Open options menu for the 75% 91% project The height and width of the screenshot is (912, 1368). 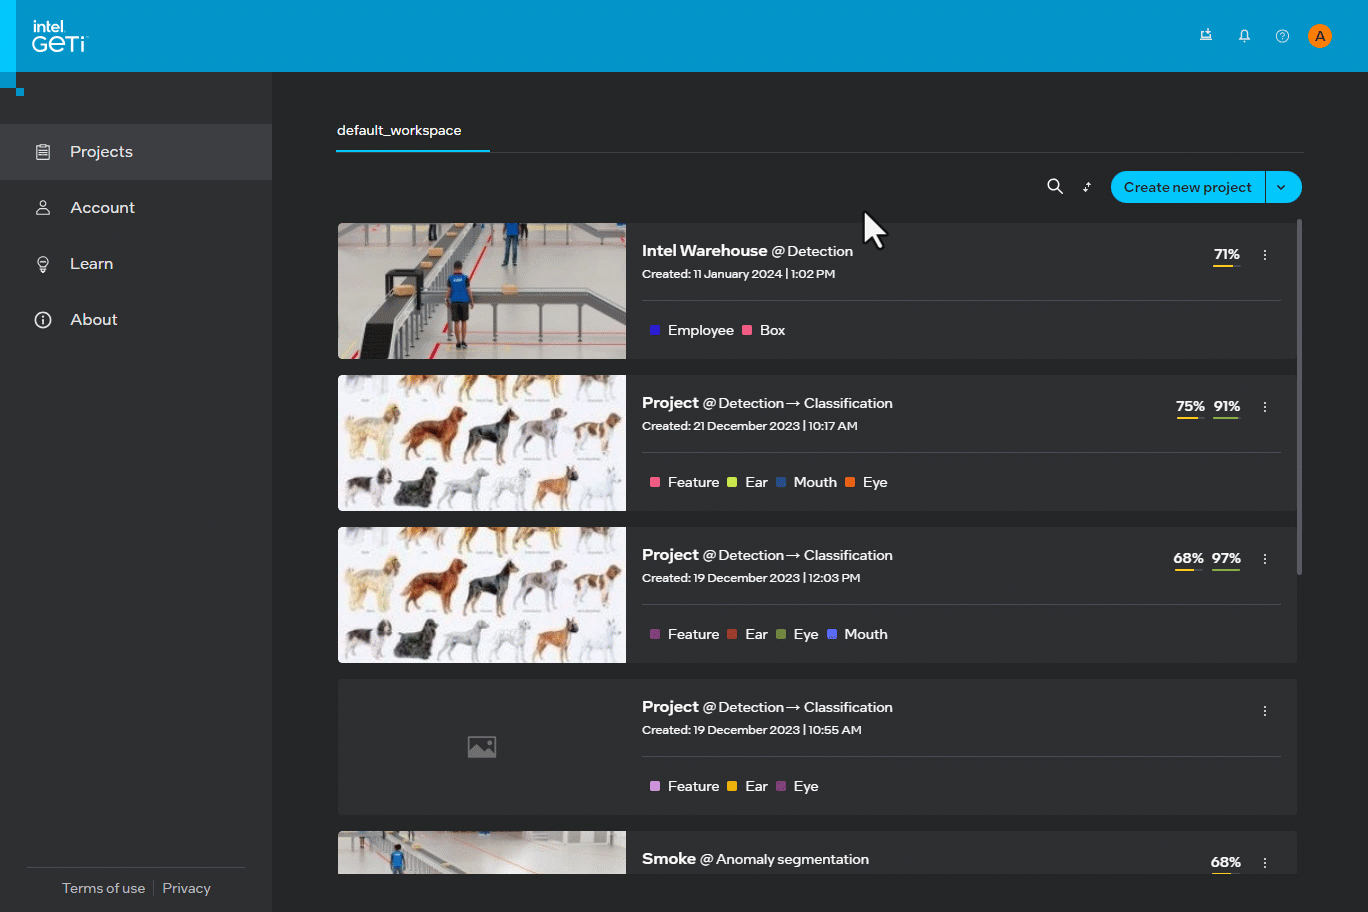point(1265,407)
